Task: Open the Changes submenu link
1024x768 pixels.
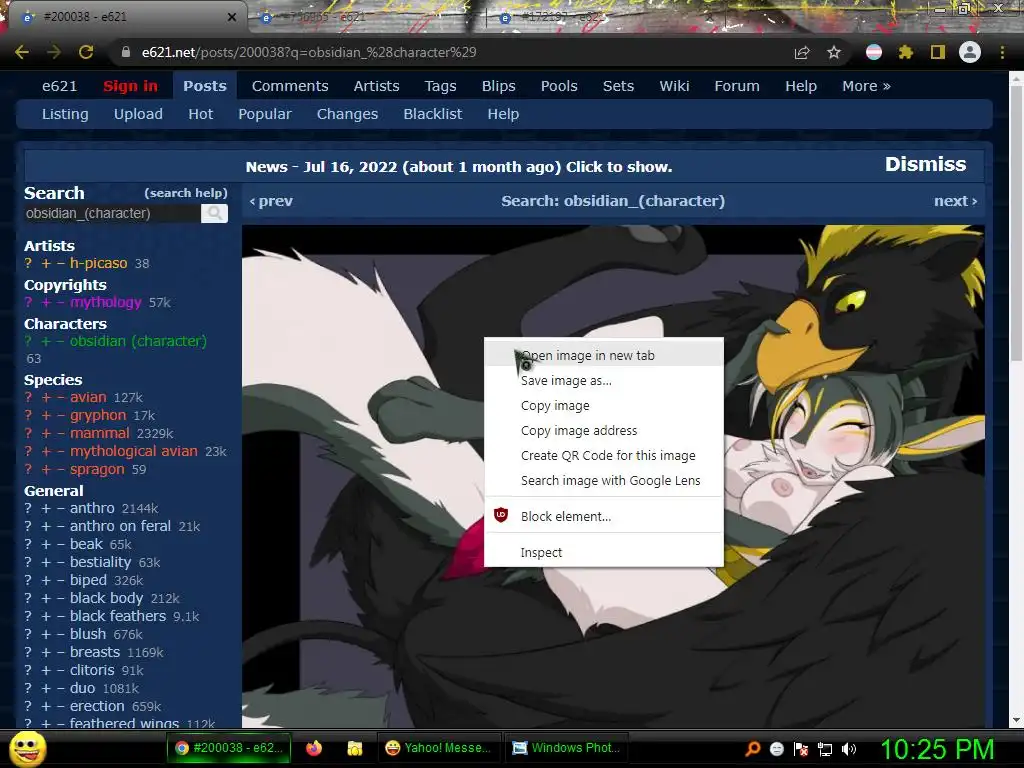Action: click(x=347, y=114)
